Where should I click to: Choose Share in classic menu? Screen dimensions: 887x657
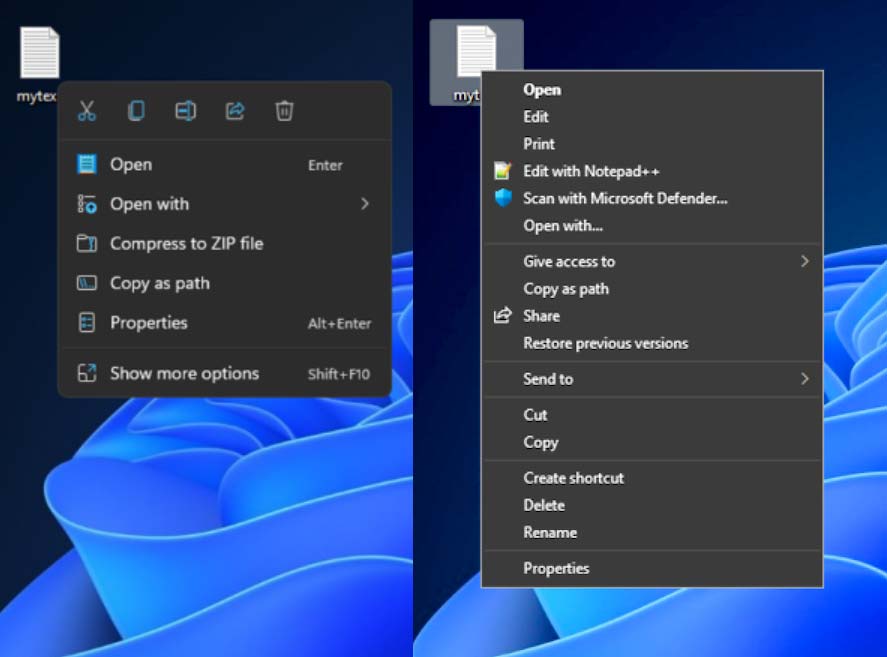point(652,316)
